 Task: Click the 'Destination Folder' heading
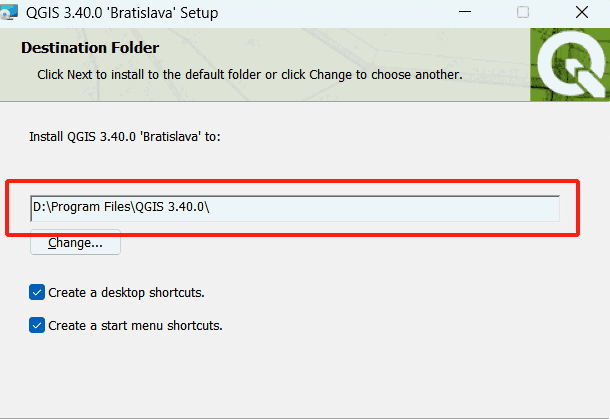pos(90,48)
